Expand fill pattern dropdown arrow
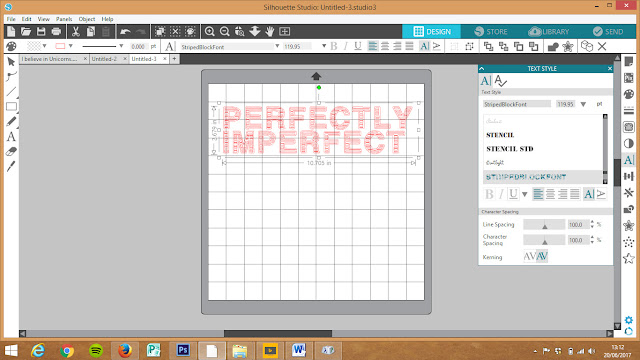Screen dimensions: 640x360 44,46
